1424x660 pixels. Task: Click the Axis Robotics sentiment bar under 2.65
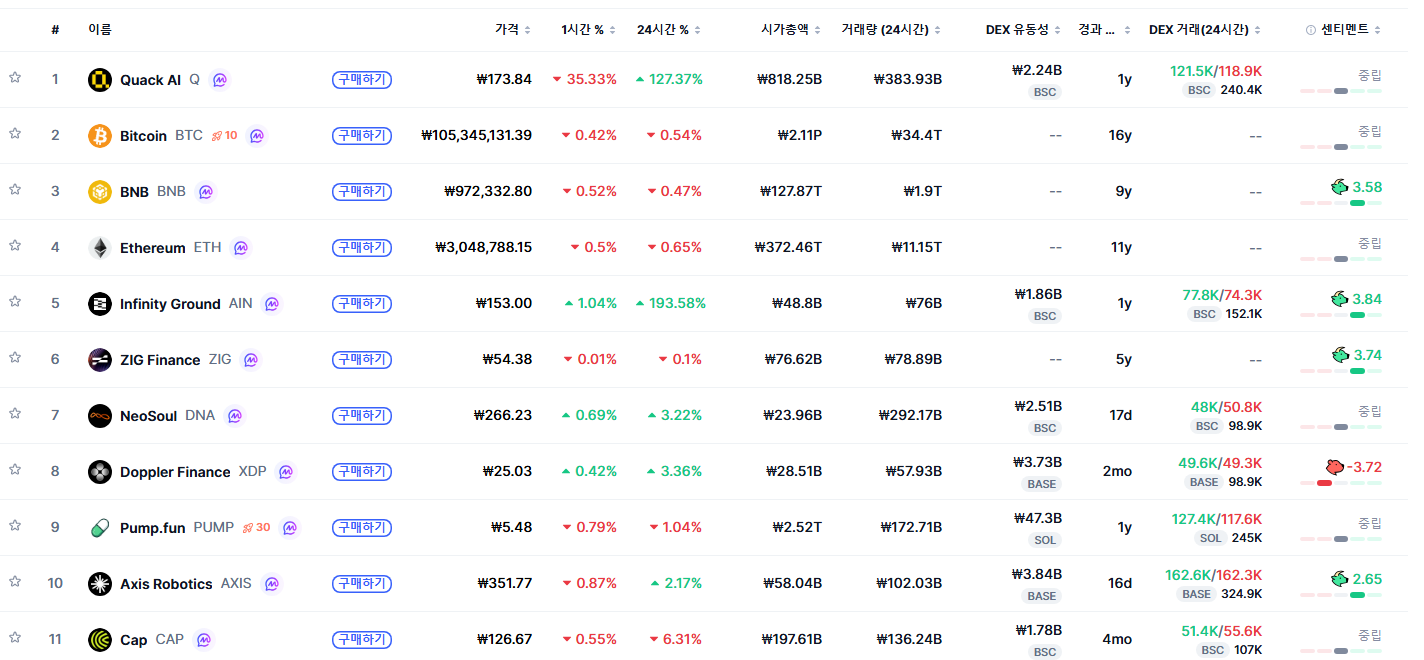(1341, 595)
